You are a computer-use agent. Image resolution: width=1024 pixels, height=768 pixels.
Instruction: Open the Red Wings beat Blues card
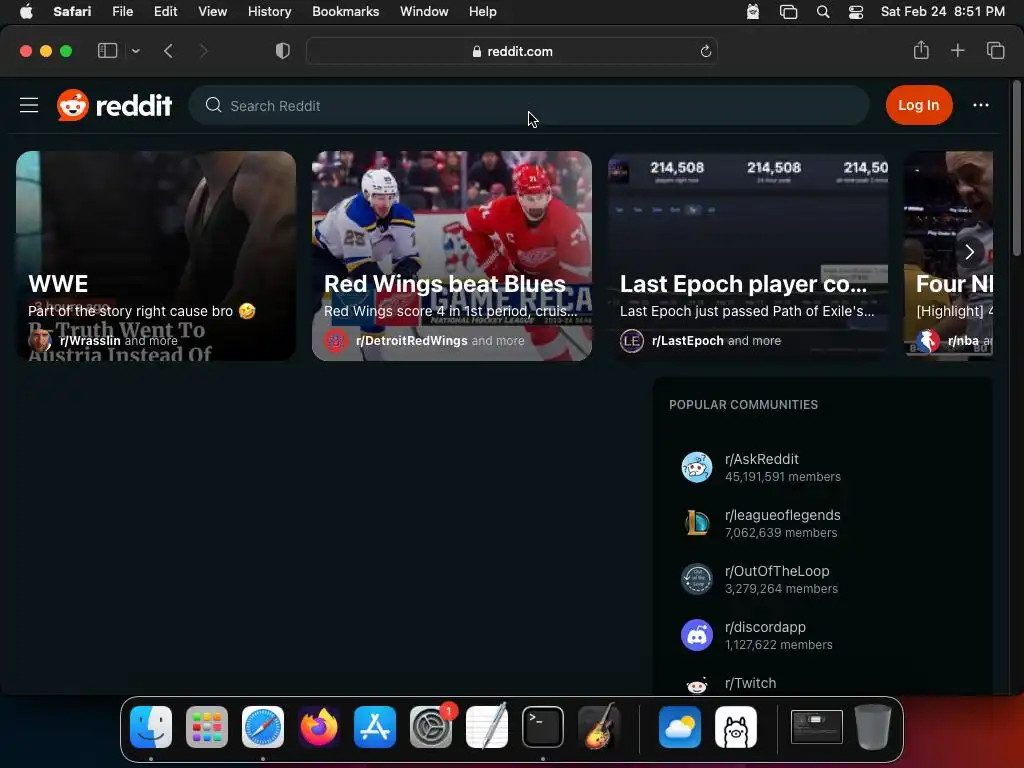(x=452, y=256)
